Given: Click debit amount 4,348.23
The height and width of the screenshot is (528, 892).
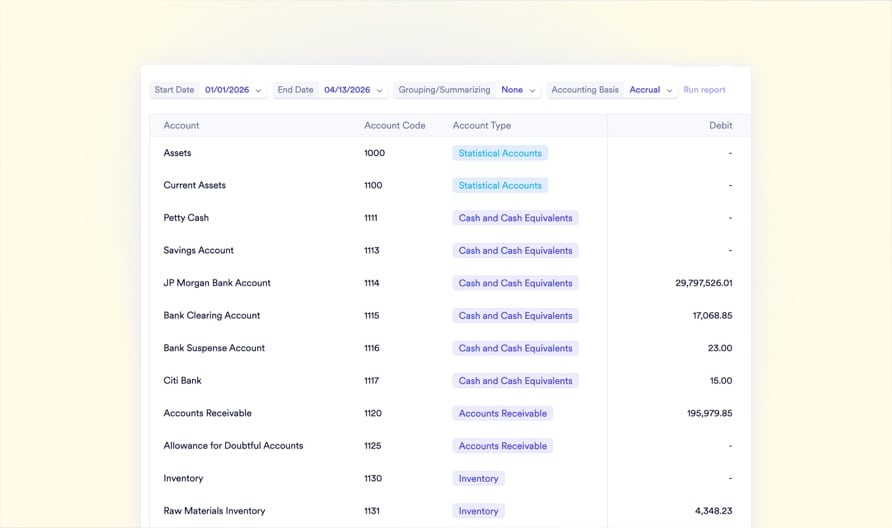Looking at the screenshot, I should 713,511.
